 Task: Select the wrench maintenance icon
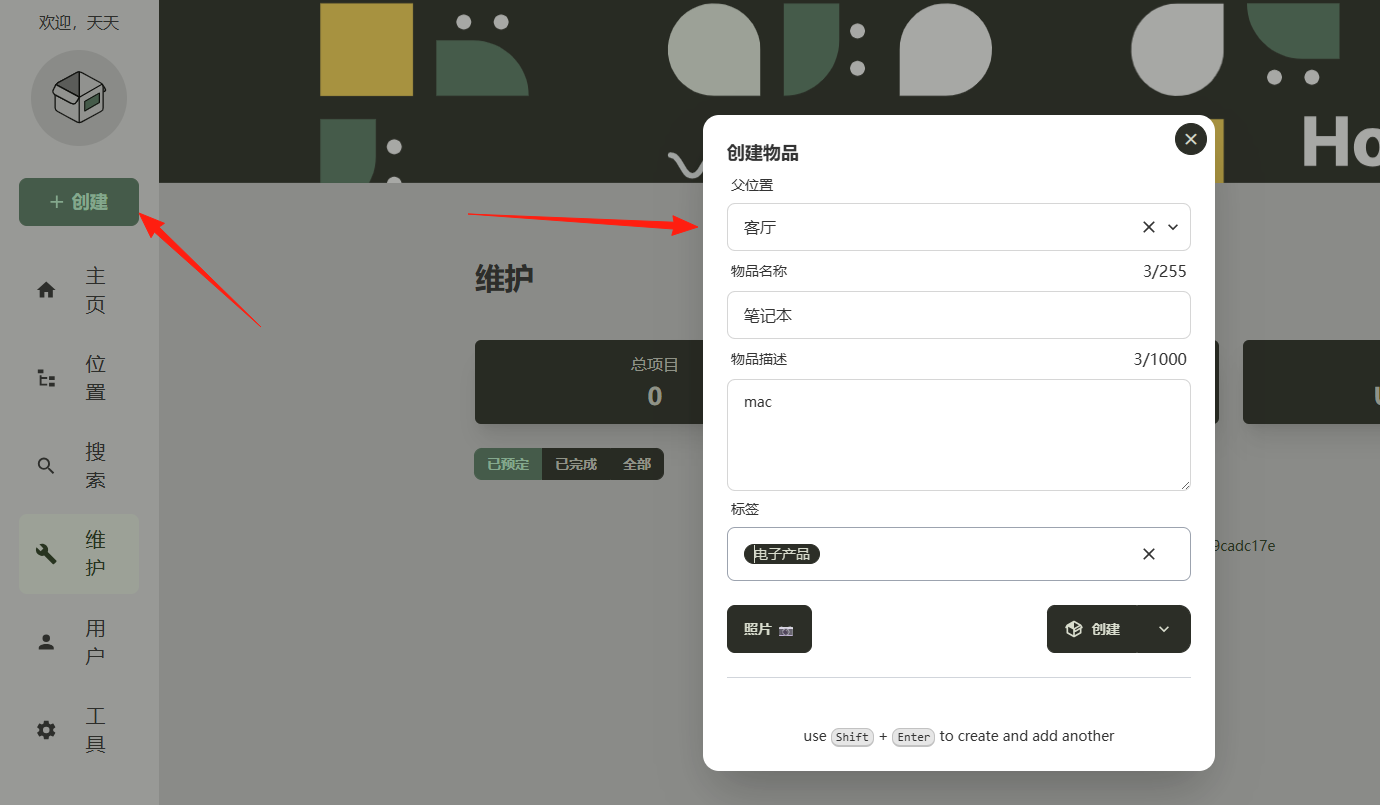click(46, 554)
